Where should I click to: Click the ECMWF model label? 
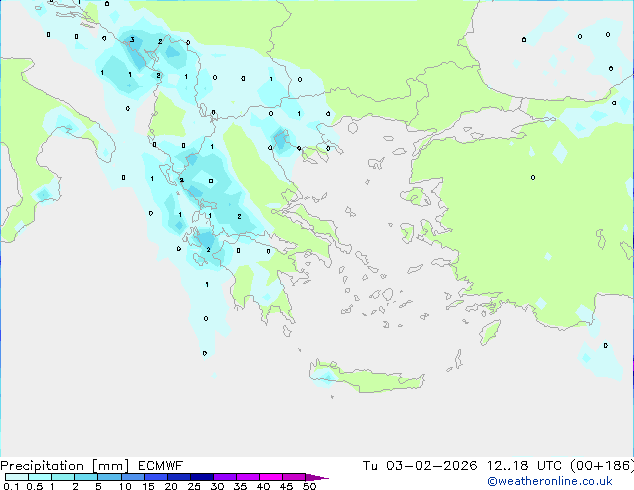pyautogui.click(x=161, y=466)
